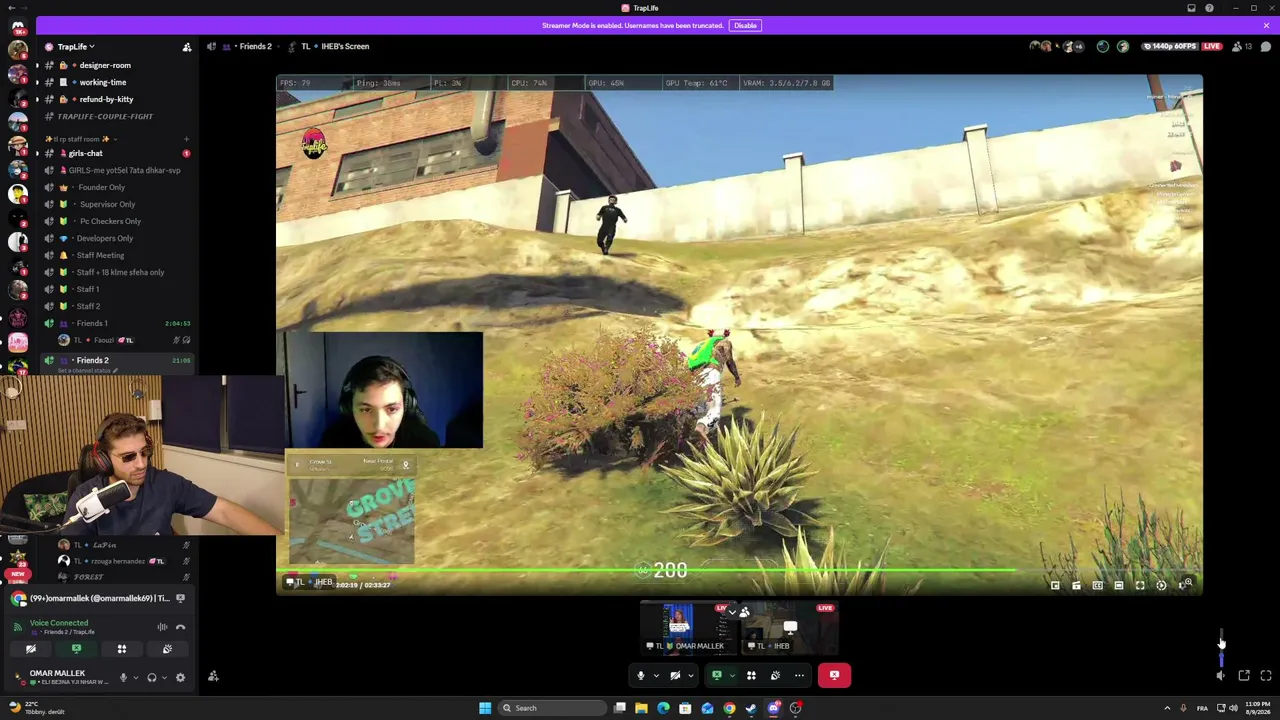The height and width of the screenshot is (720, 1280).
Task: Open microphone options arrow in call bar
Action: tap(656, 676)
